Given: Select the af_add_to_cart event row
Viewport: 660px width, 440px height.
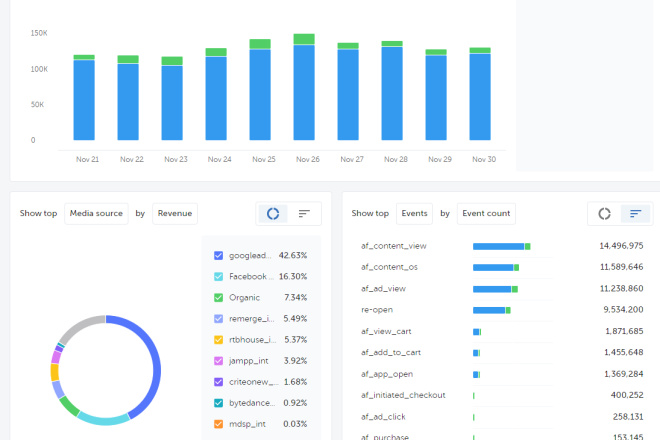Looking at the screenshot, I should [502, 353].
